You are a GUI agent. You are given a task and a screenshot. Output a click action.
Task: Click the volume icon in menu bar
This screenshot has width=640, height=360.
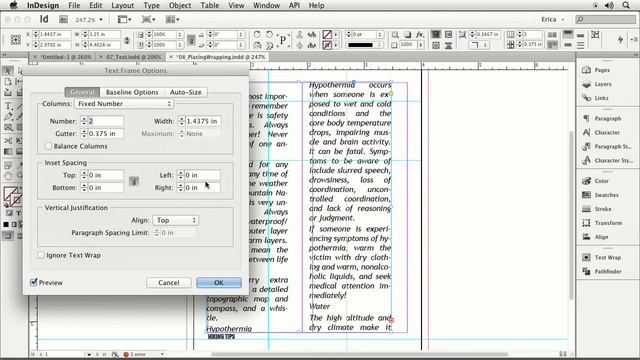609,5
